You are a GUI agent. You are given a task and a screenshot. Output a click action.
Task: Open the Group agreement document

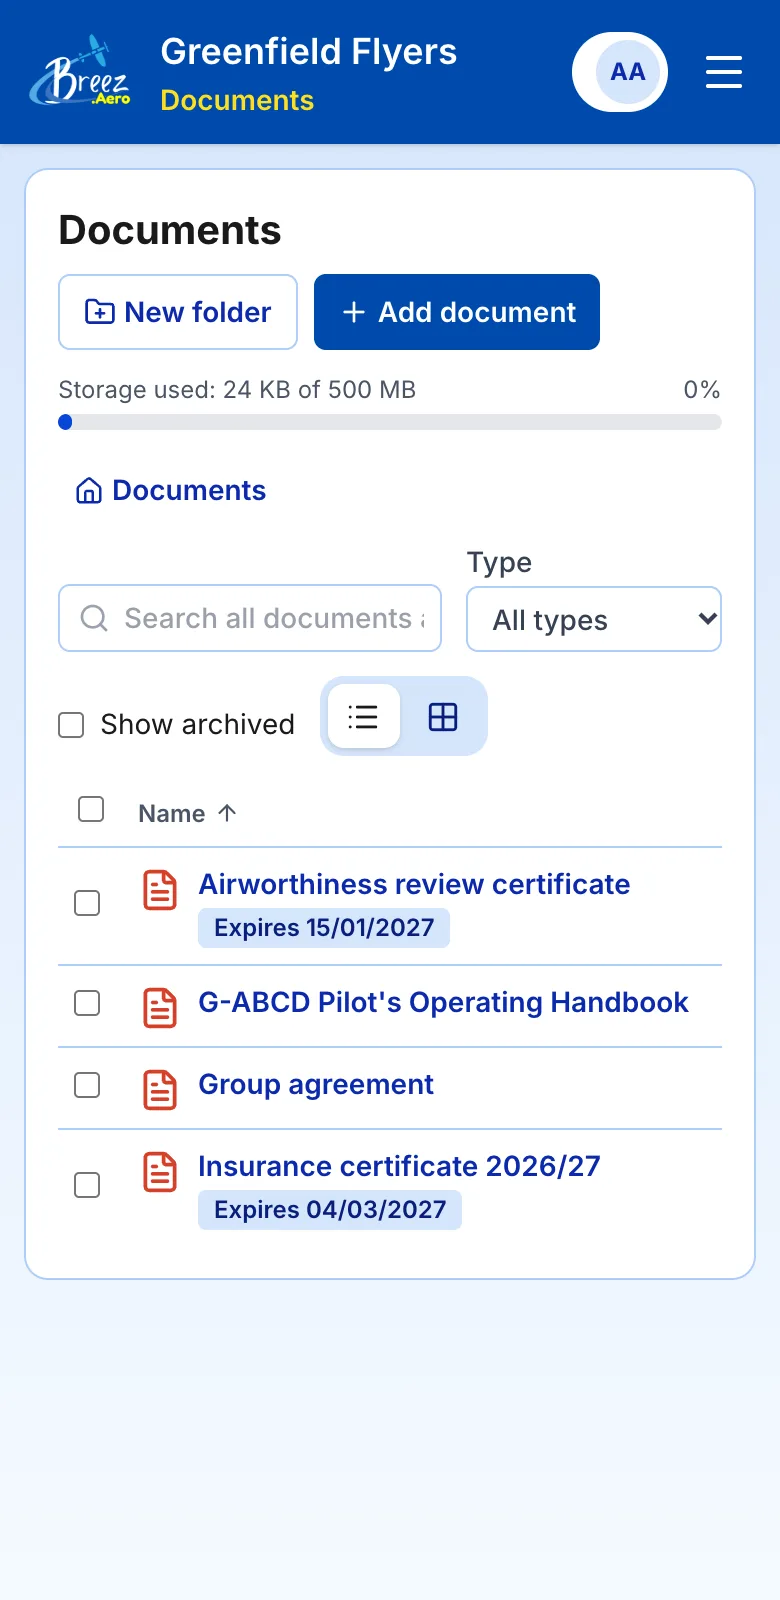point(316,1084)
